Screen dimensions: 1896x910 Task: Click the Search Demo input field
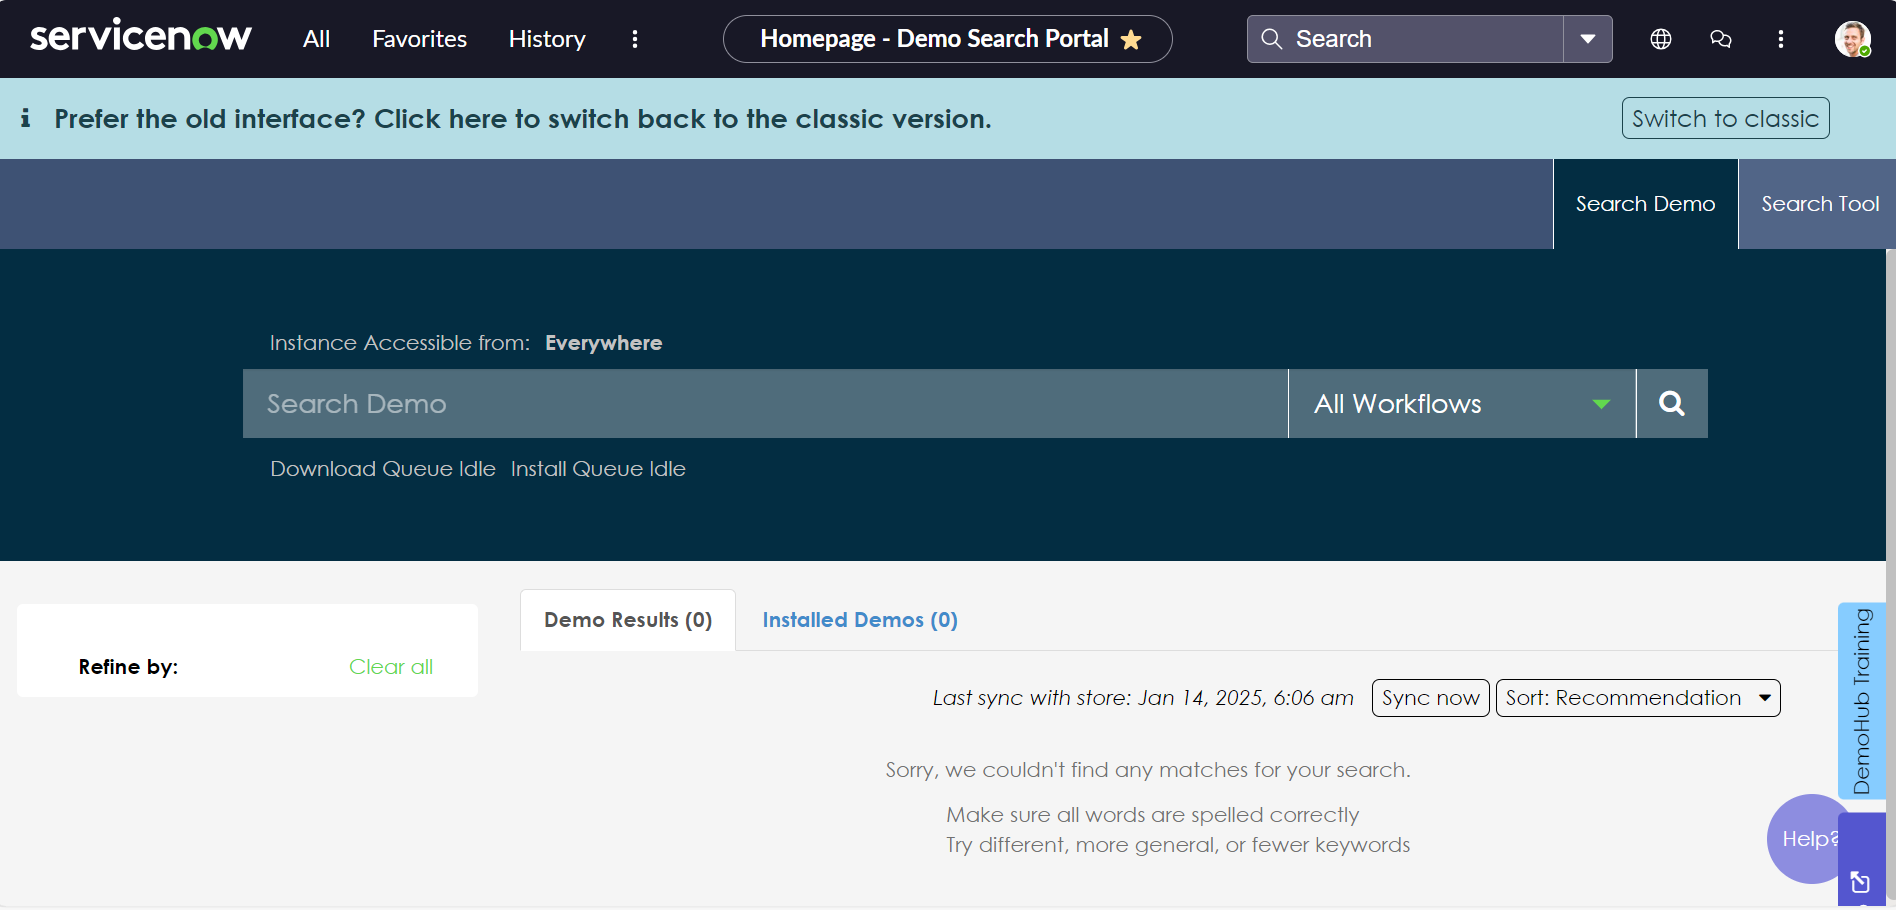click(x=765, y=404)
